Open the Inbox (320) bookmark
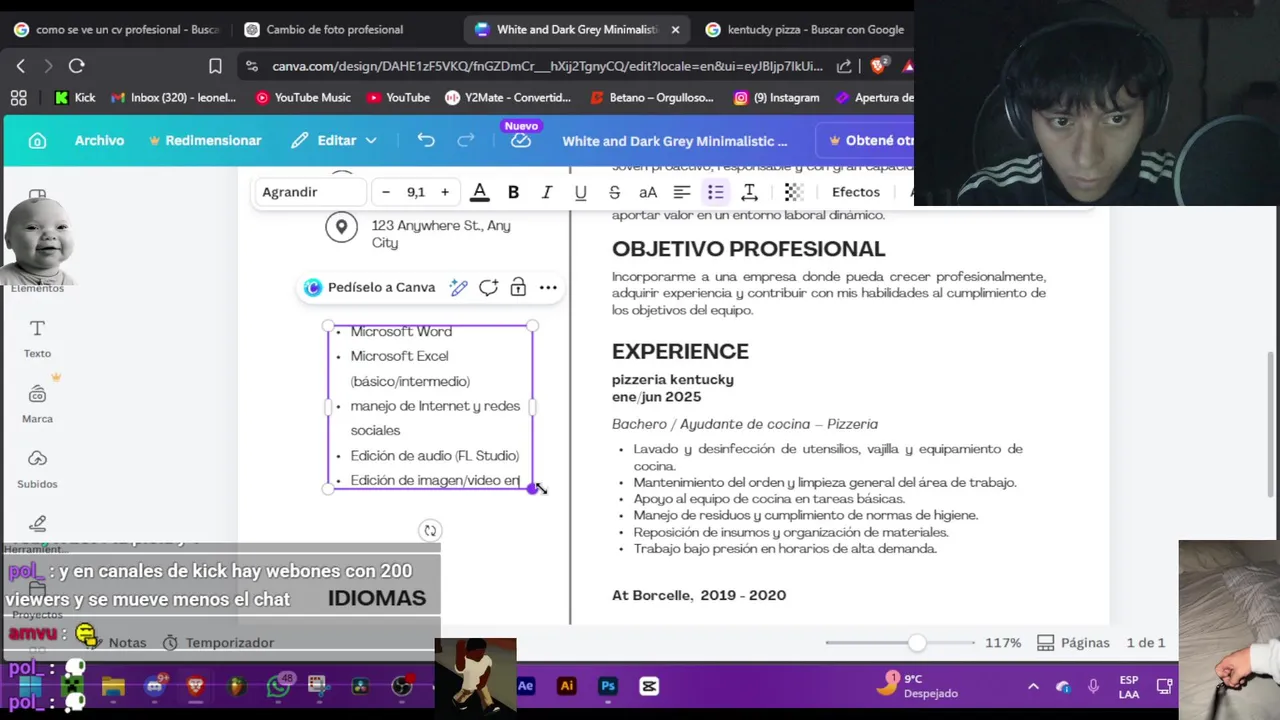 tap(173, 98)
